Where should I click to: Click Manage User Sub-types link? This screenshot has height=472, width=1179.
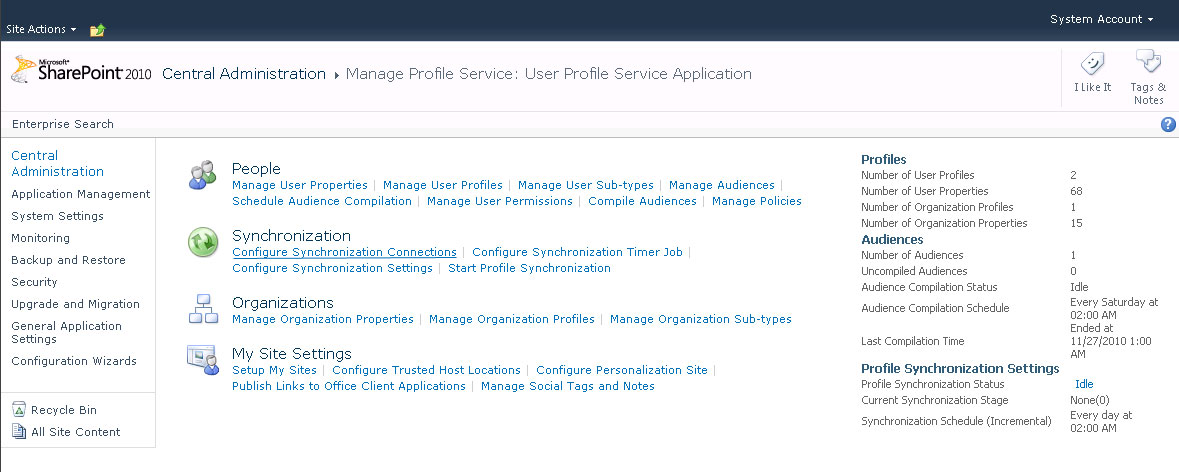586,185
